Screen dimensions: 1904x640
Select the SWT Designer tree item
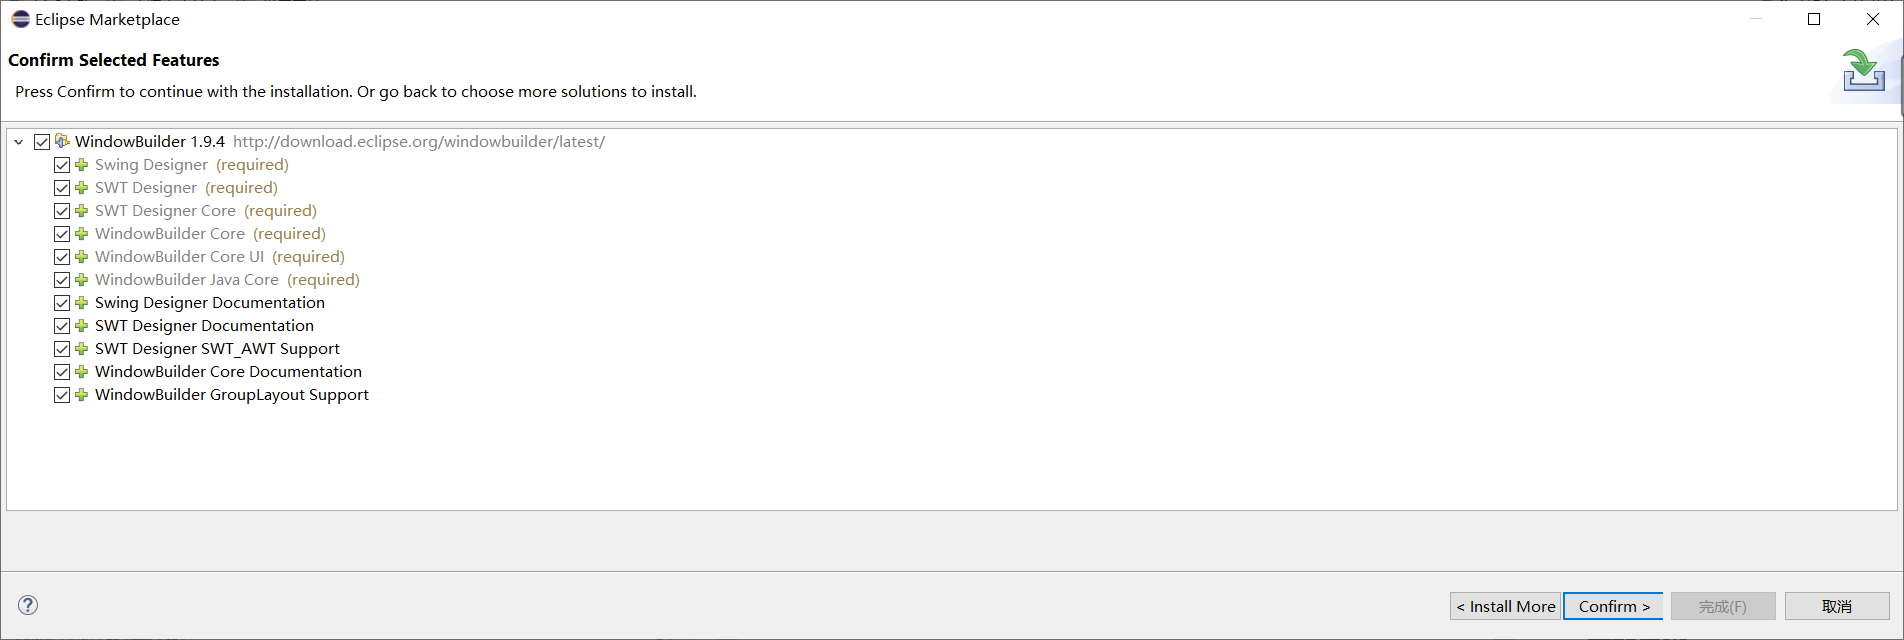click(x=146, y=187)
